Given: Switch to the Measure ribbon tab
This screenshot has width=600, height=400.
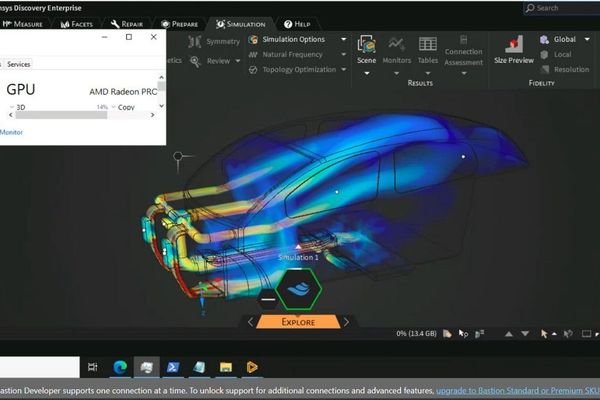Looking at the screenshot, I should pos(23,24).
